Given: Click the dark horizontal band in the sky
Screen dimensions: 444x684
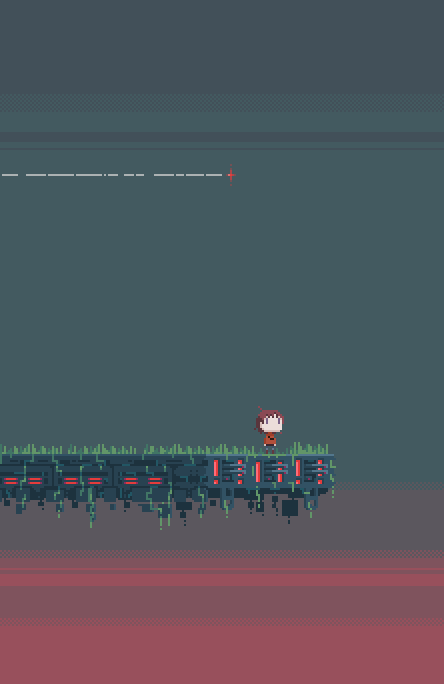Looking at the screenshot, I should pyautogui.click(x=222, y=137).
